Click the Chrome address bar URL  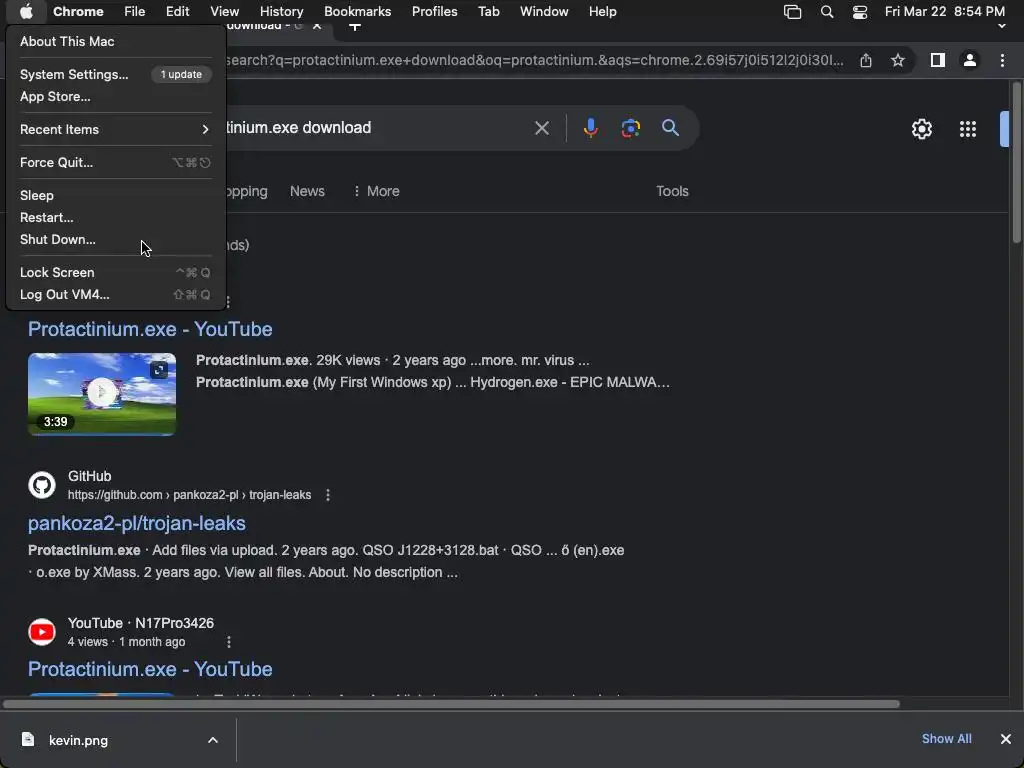point(535,60)
